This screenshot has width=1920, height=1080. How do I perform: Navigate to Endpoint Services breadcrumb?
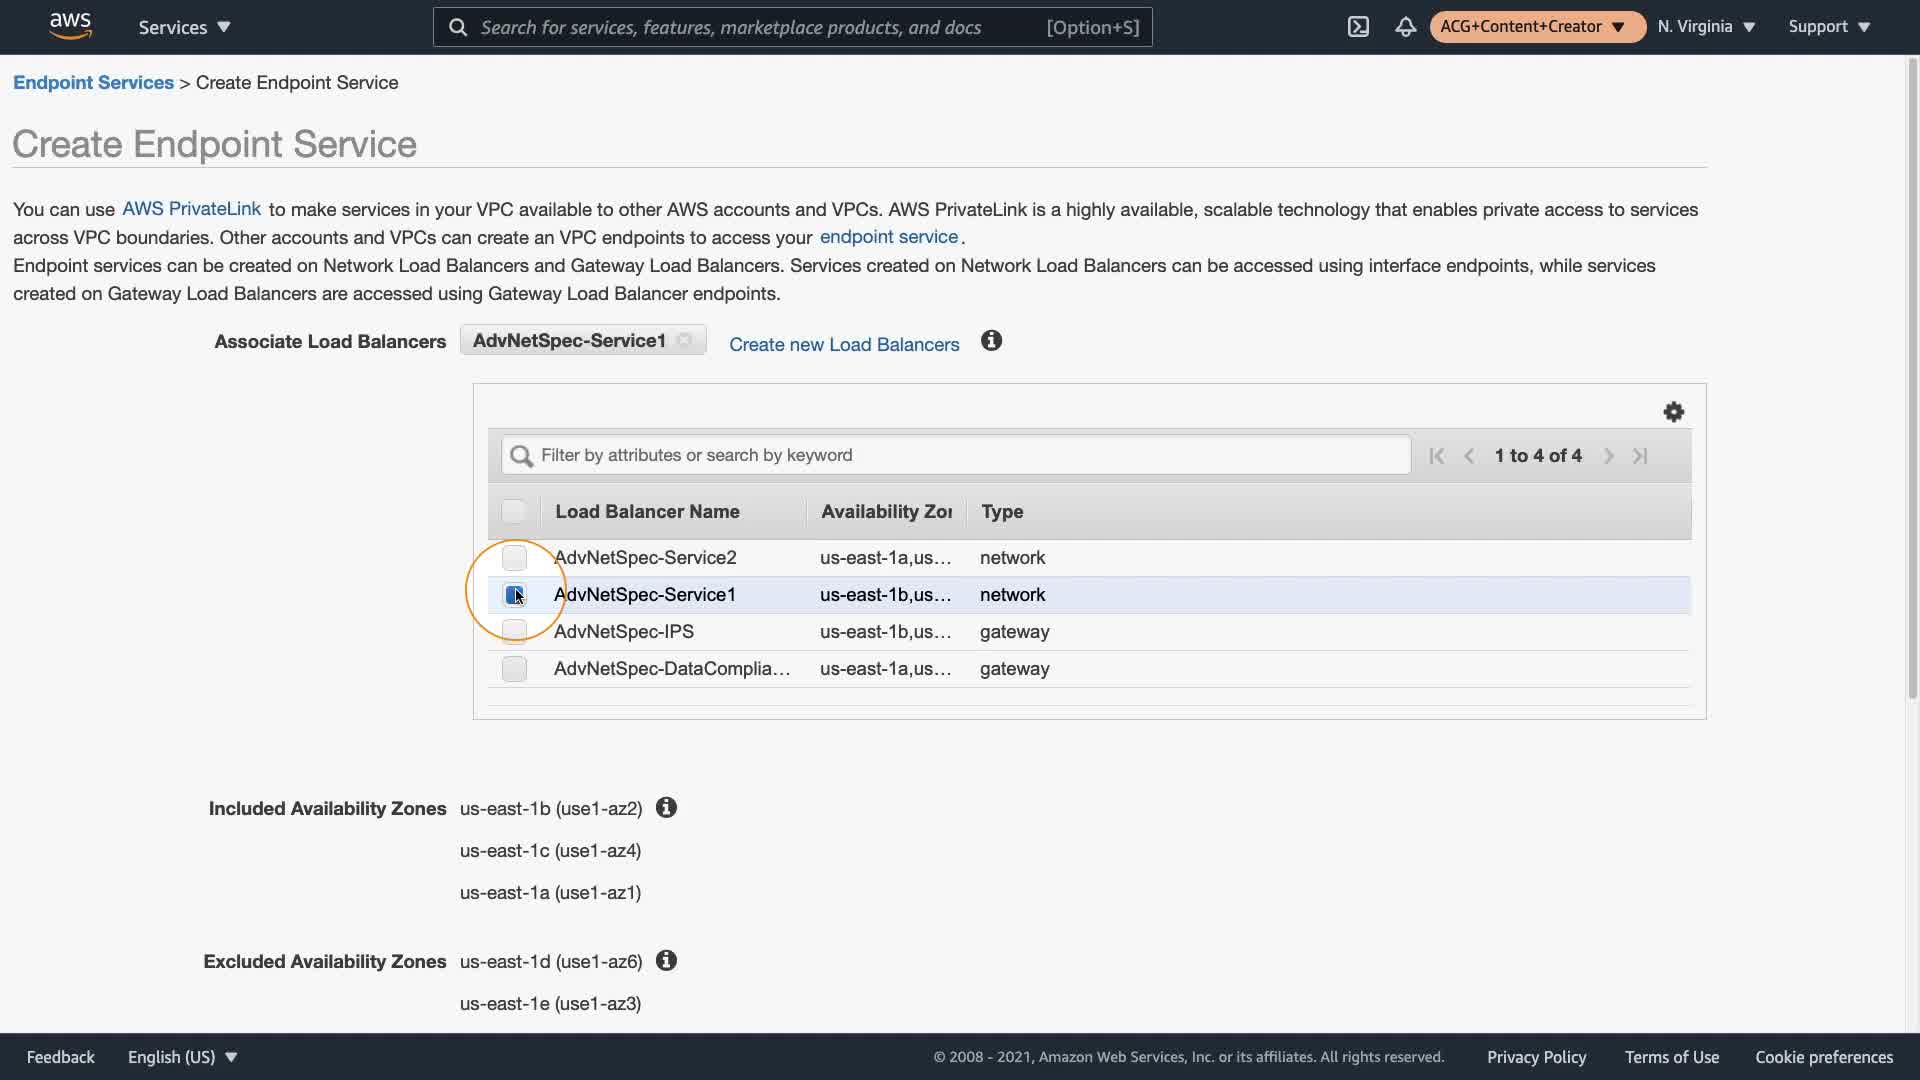click(x=93, y=83)
